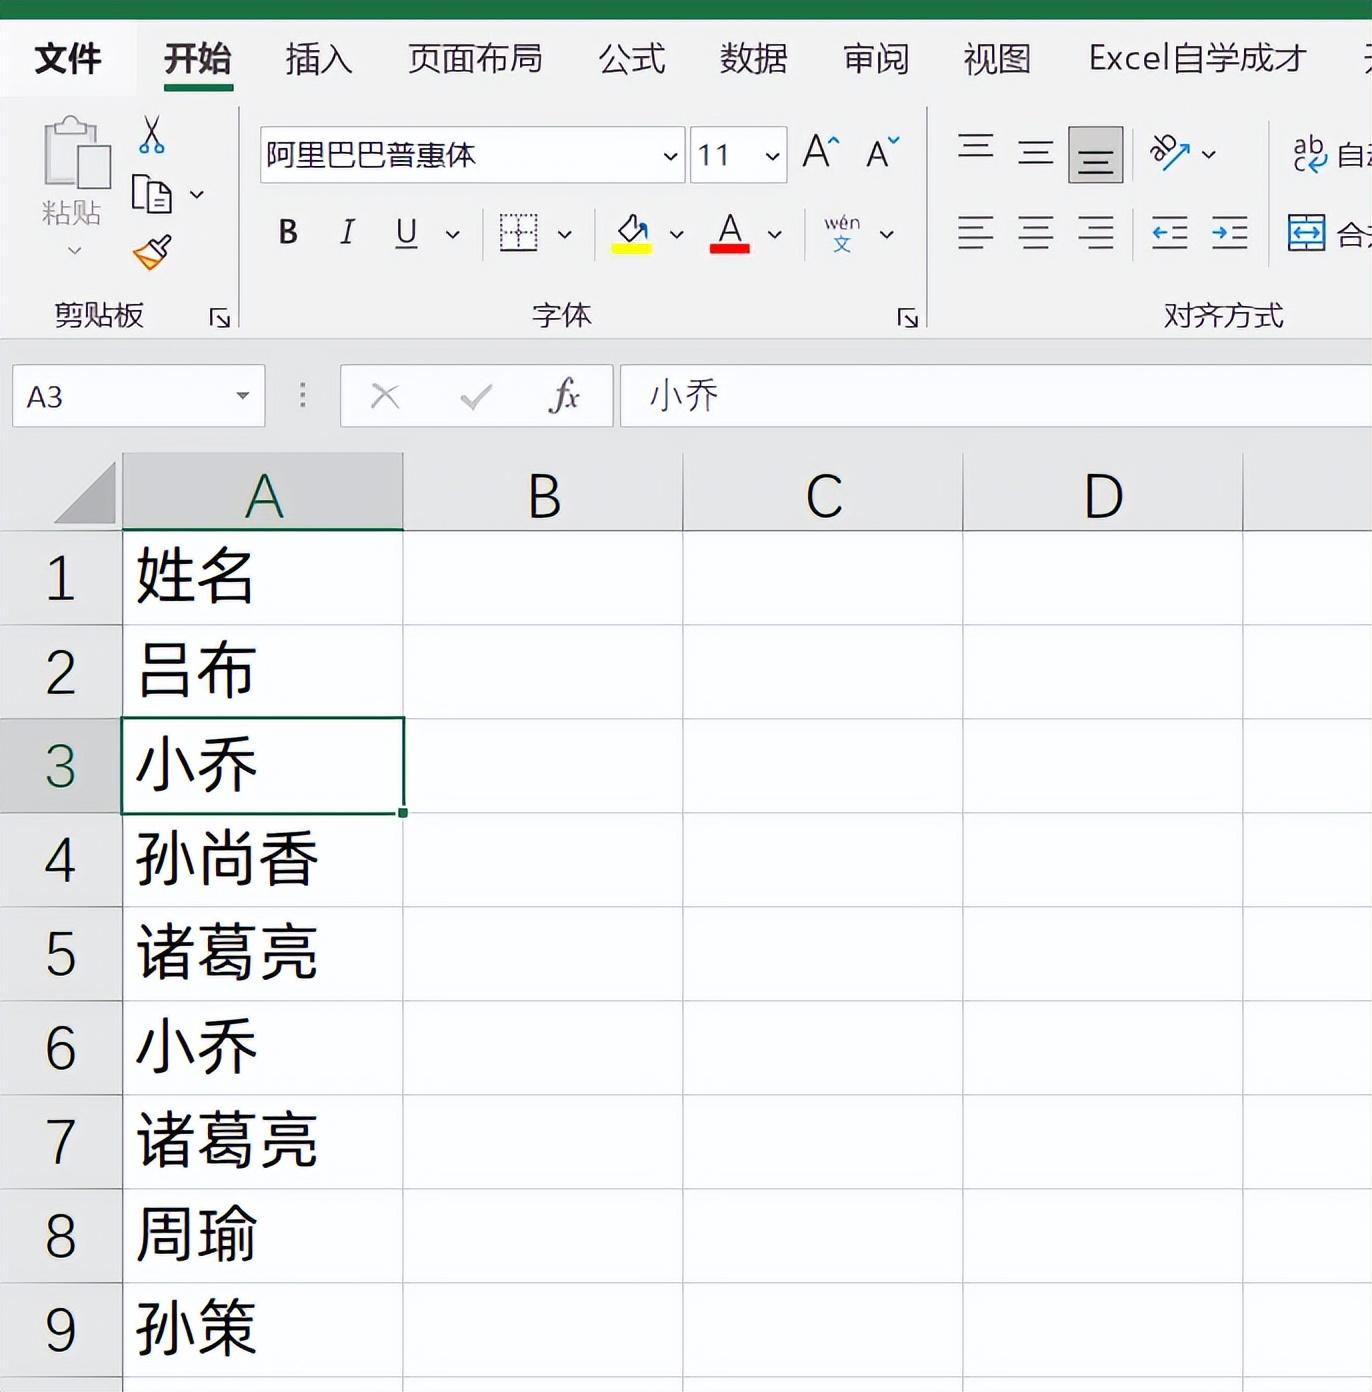This screenshot has width=1372, height=1392.
Task: Expand border style options
Action: [x=564, y=234]
